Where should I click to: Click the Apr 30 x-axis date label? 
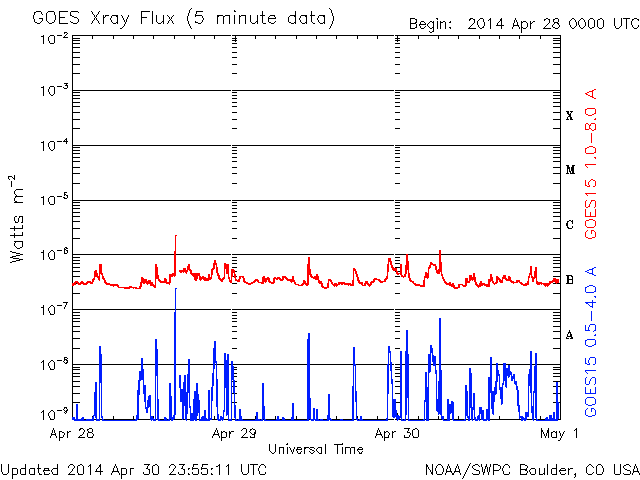pos(398,434)
